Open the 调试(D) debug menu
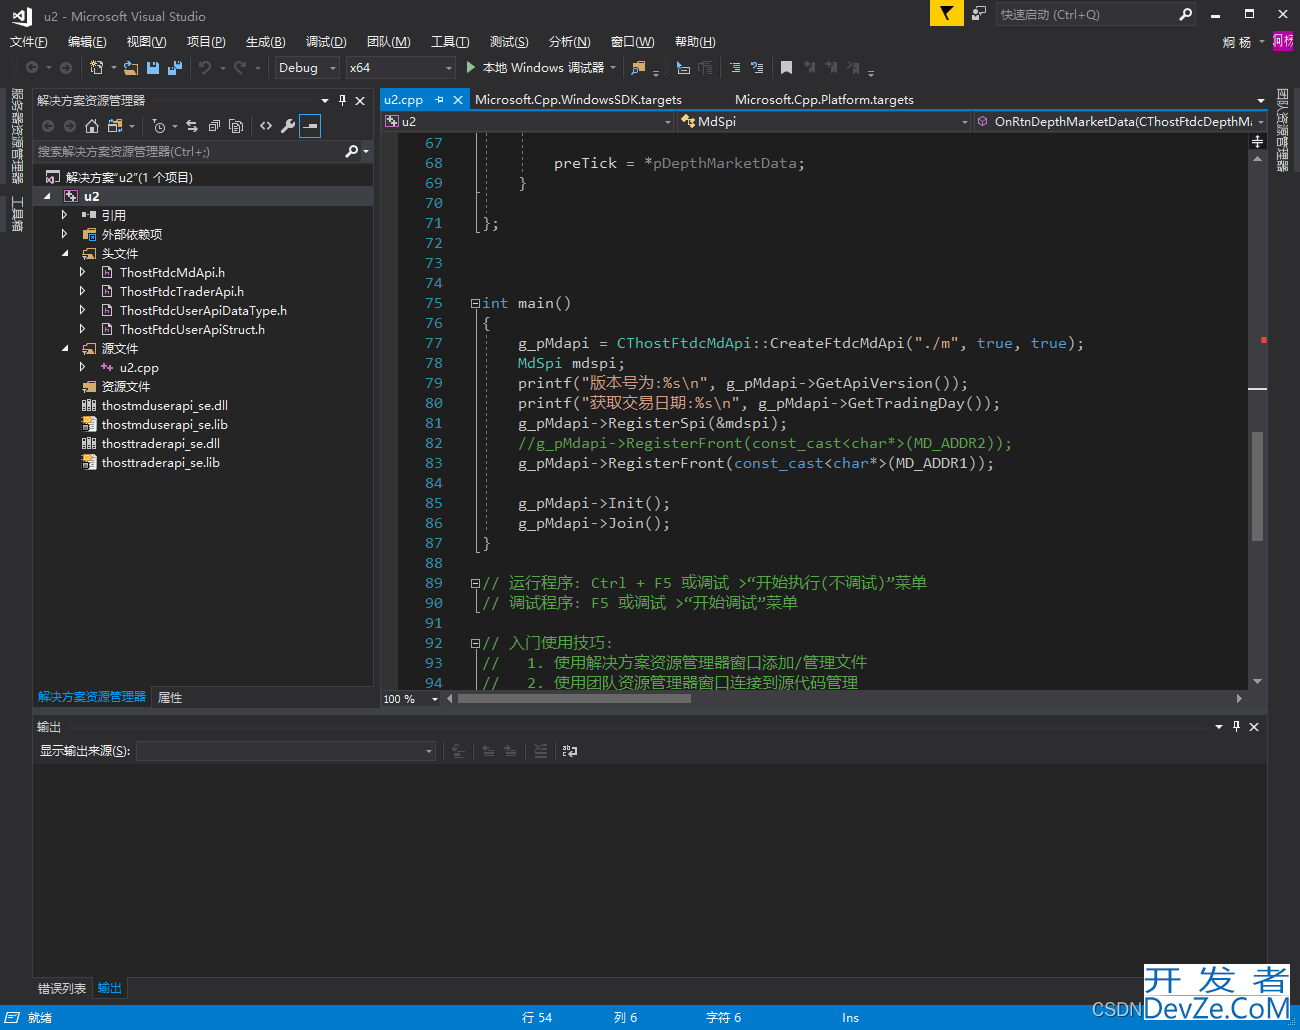The height and width of the screenshot is (1030, 1300). (x=326, y=41)
